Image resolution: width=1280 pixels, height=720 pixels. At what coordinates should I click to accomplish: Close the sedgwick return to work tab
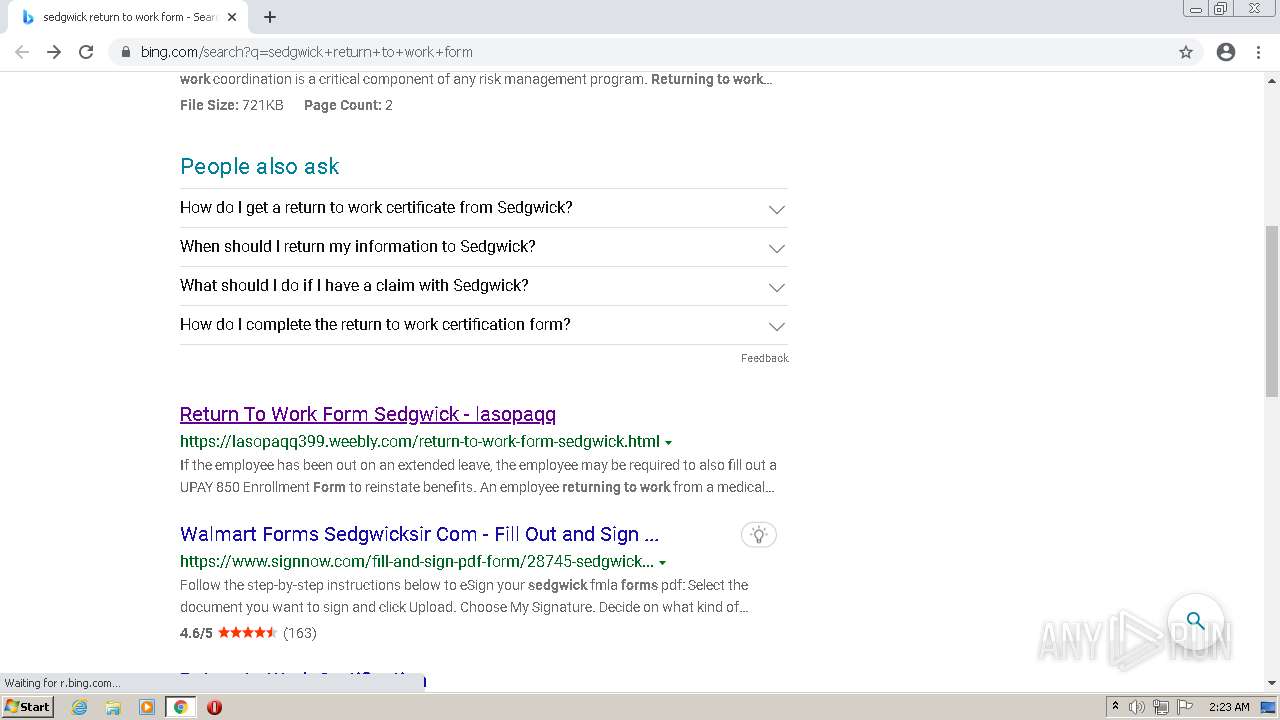[232, 17]
